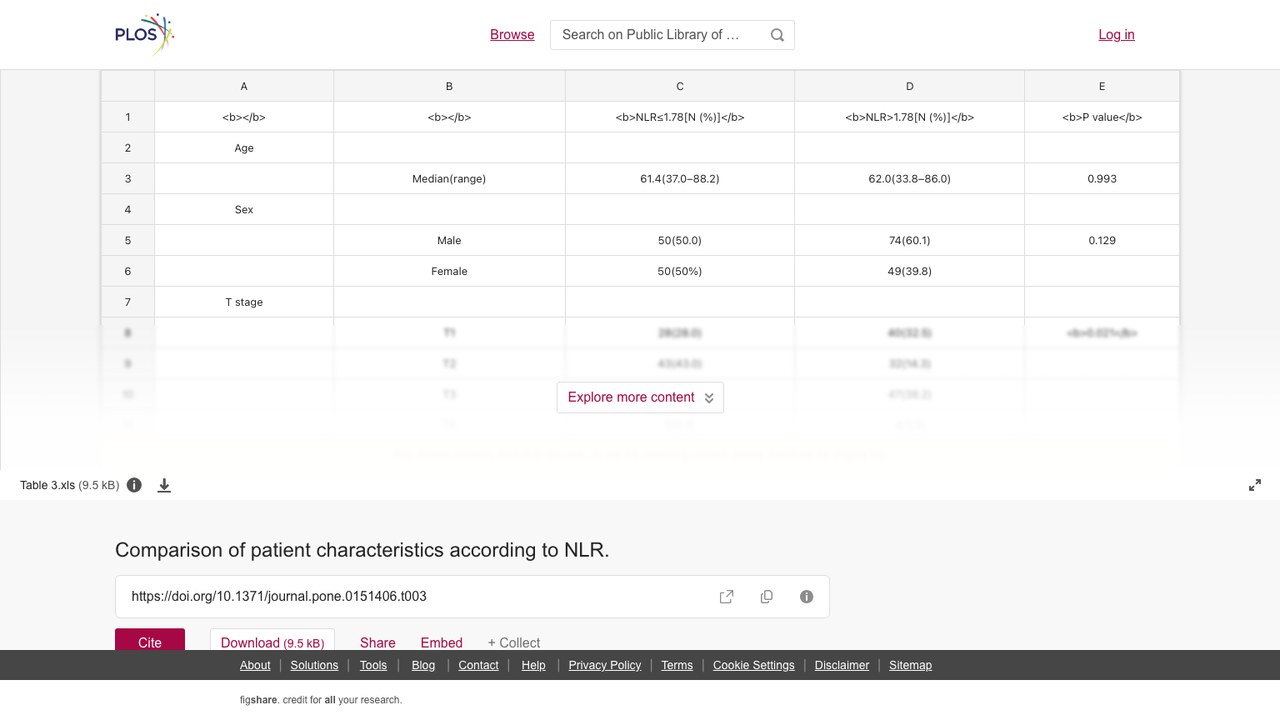Open the Privacy Policy footer link

click(x=605, y=665)
